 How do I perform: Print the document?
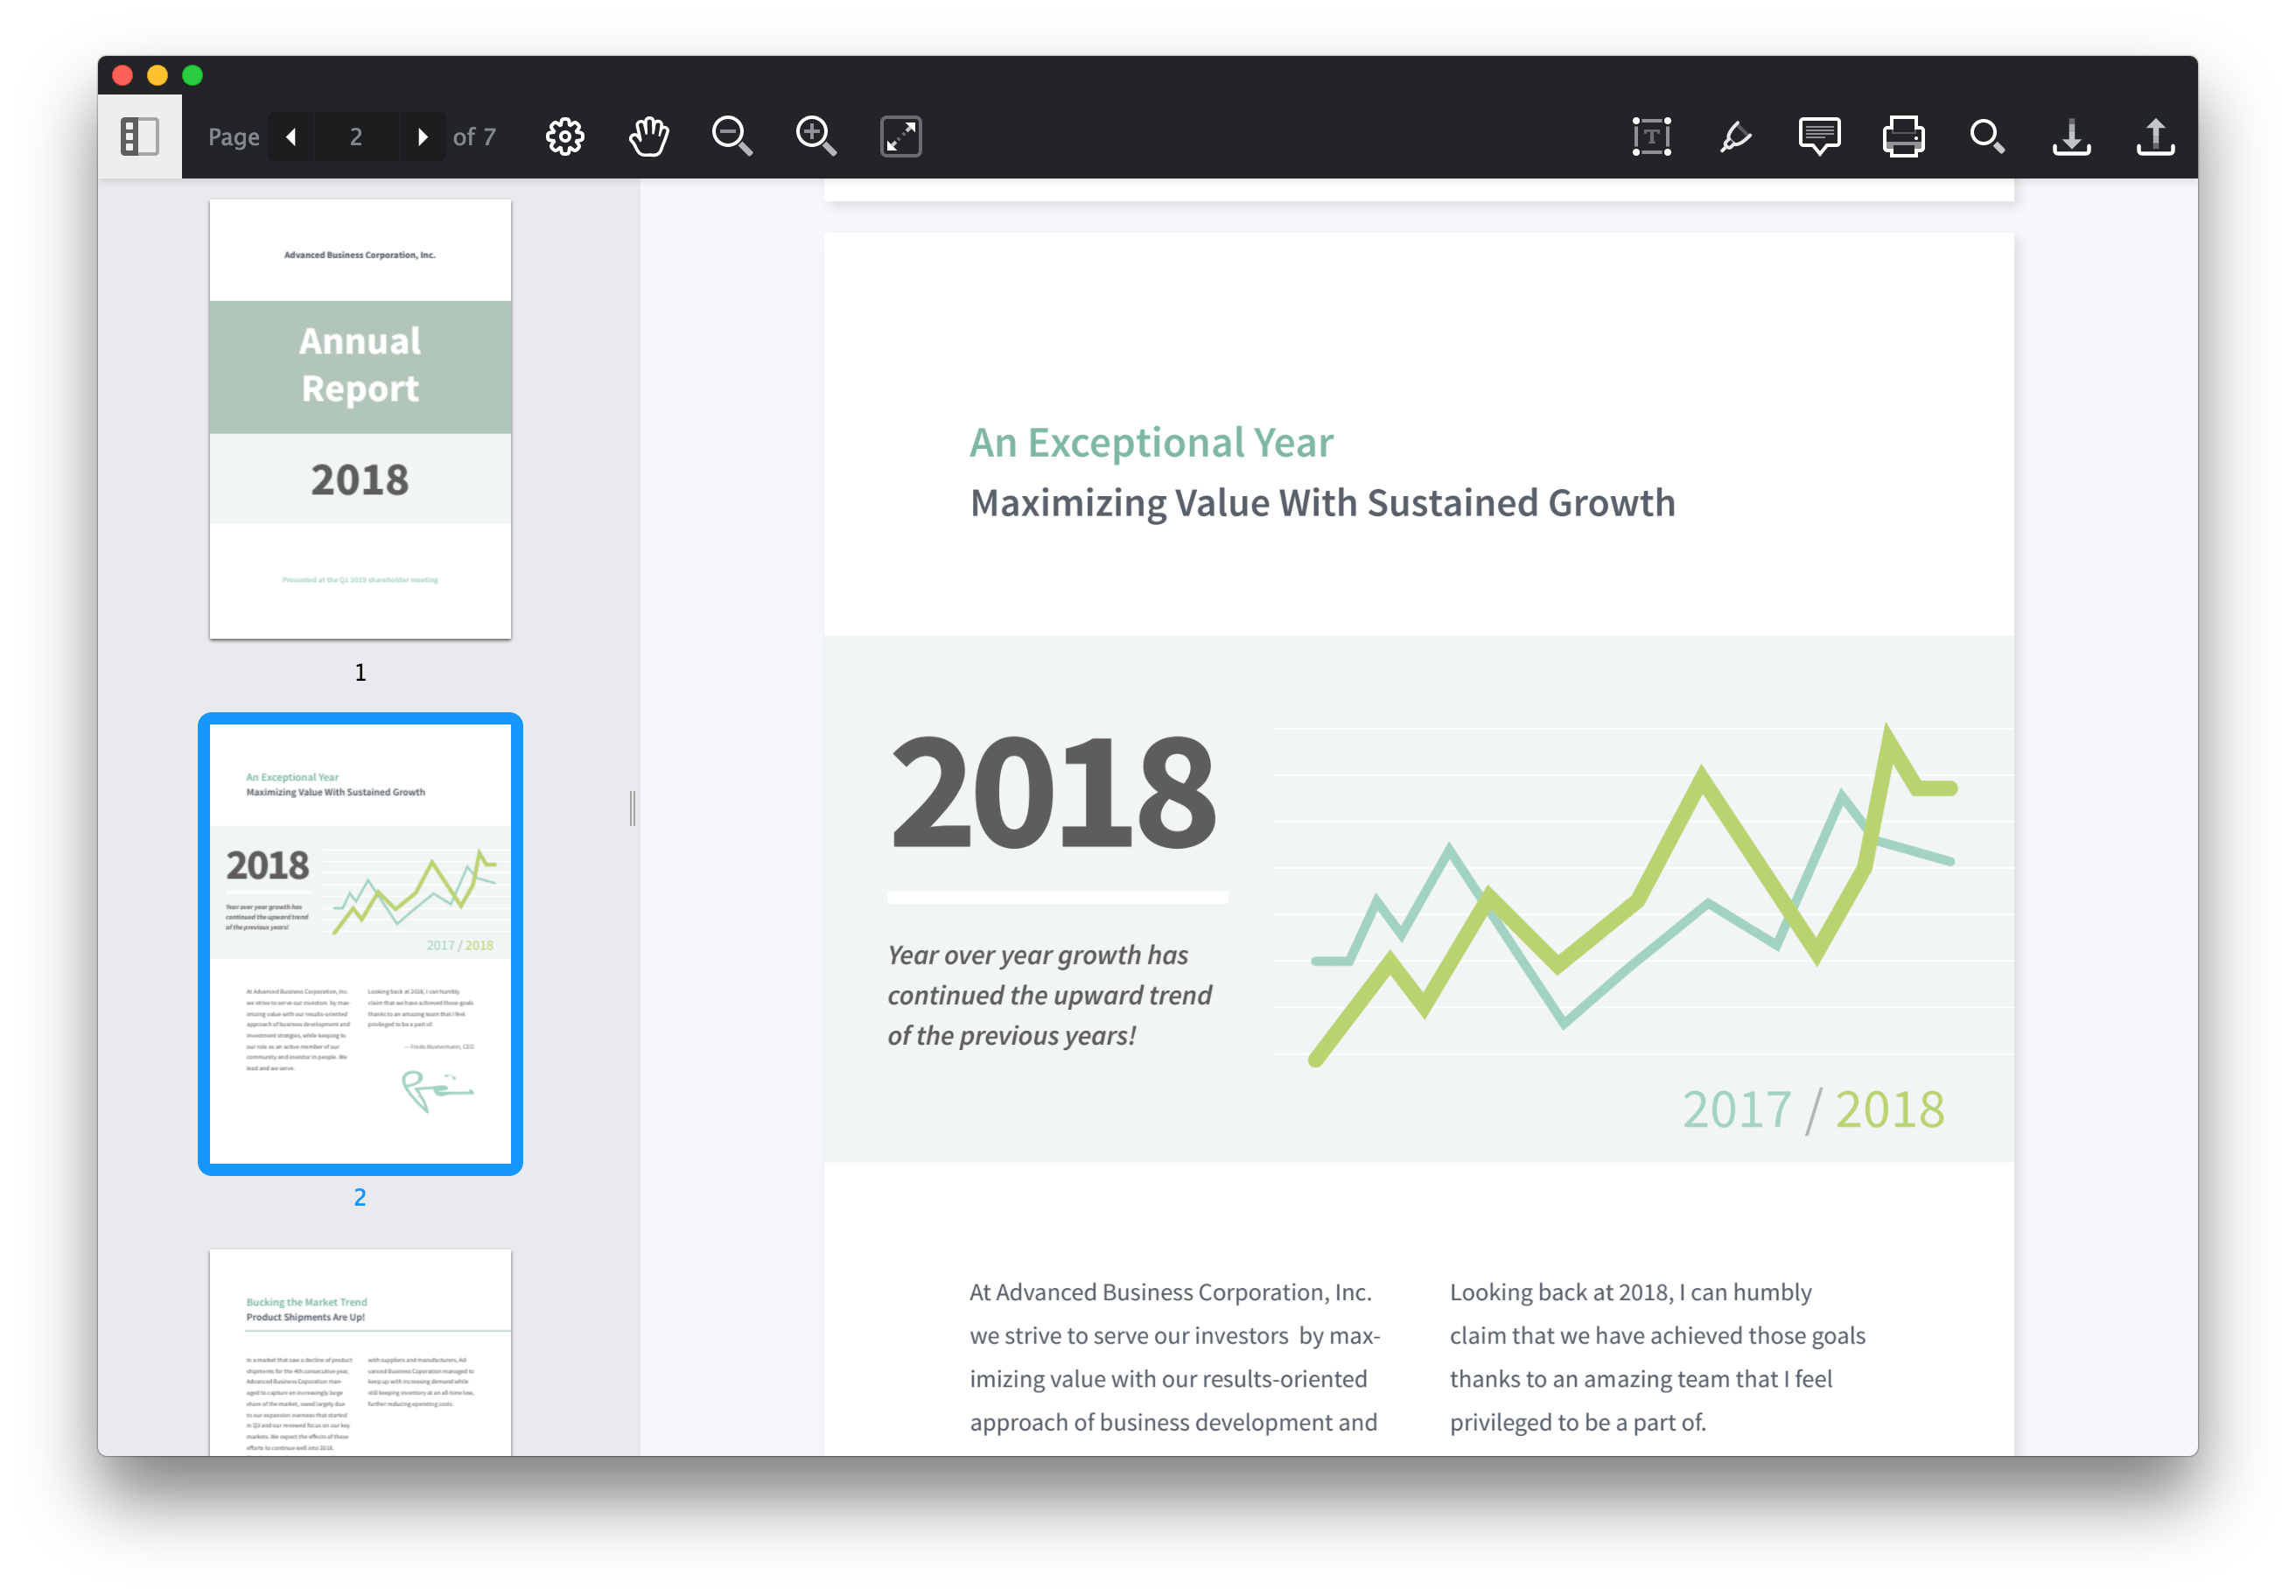pos(1903,137)
